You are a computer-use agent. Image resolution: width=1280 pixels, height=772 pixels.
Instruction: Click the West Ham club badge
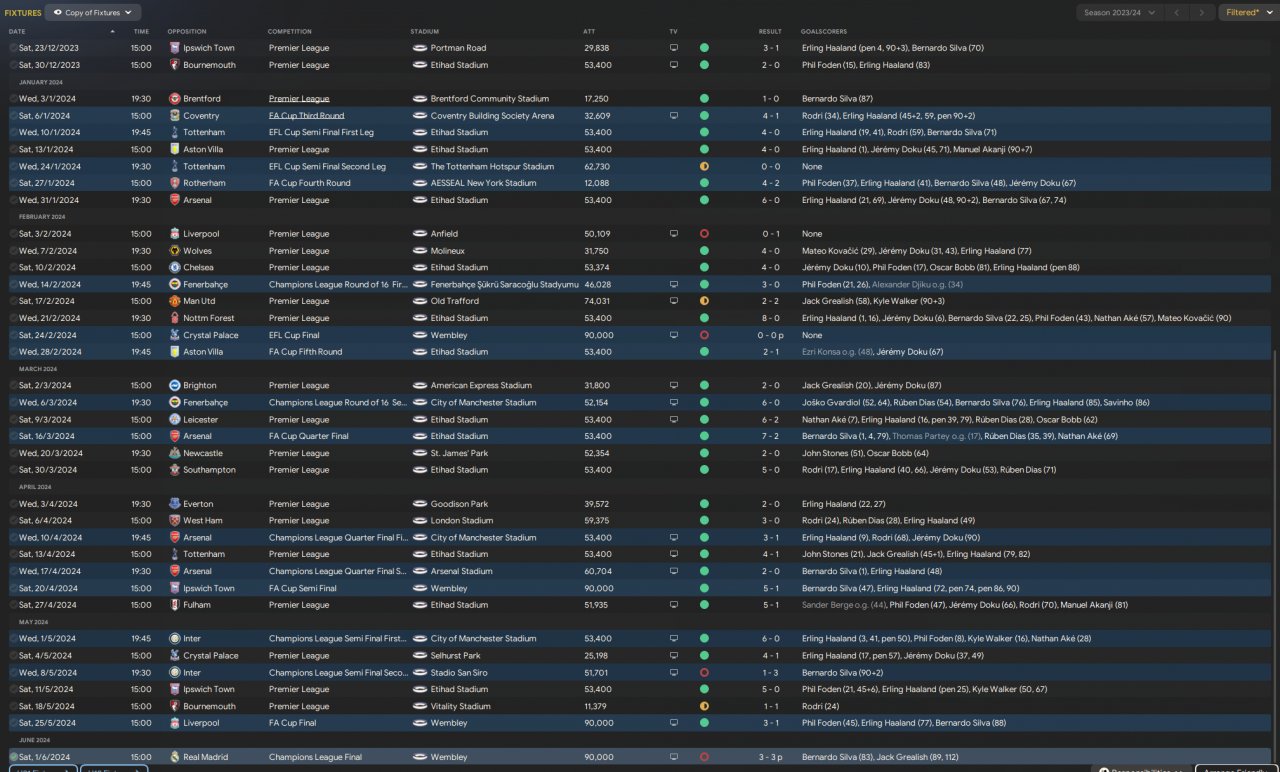(x=175, y=521)
